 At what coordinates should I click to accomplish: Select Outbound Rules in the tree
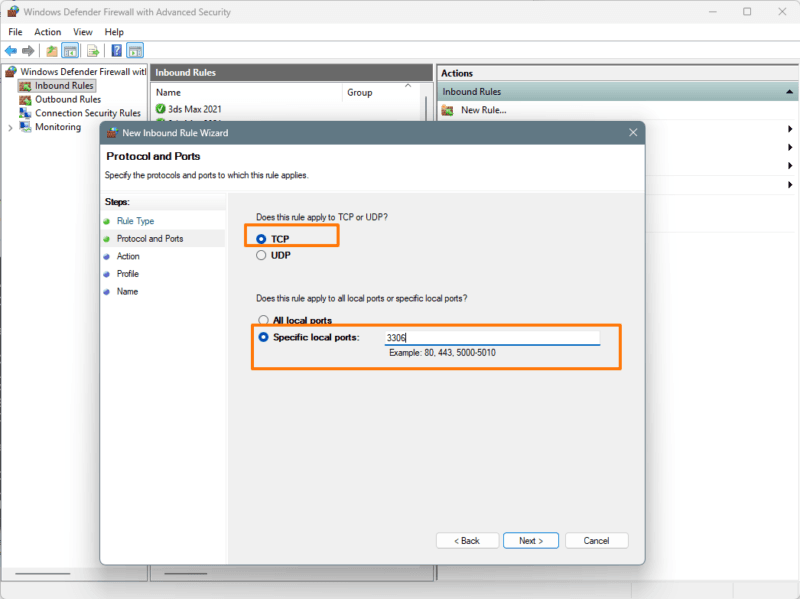[x=68, y=99]
